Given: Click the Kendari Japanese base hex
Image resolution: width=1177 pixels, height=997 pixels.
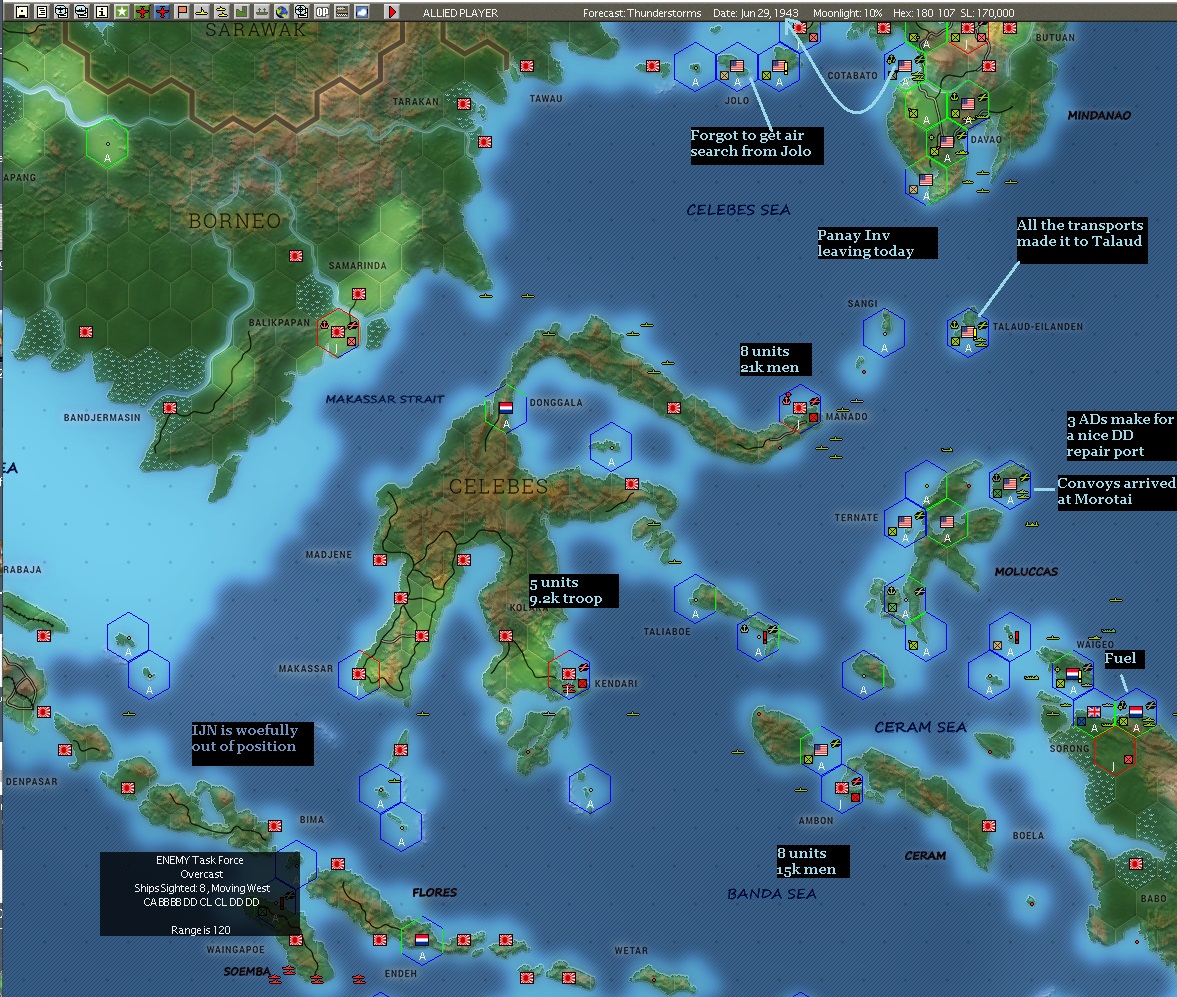Looking at the screenshot, I should (x=569, y=674).
